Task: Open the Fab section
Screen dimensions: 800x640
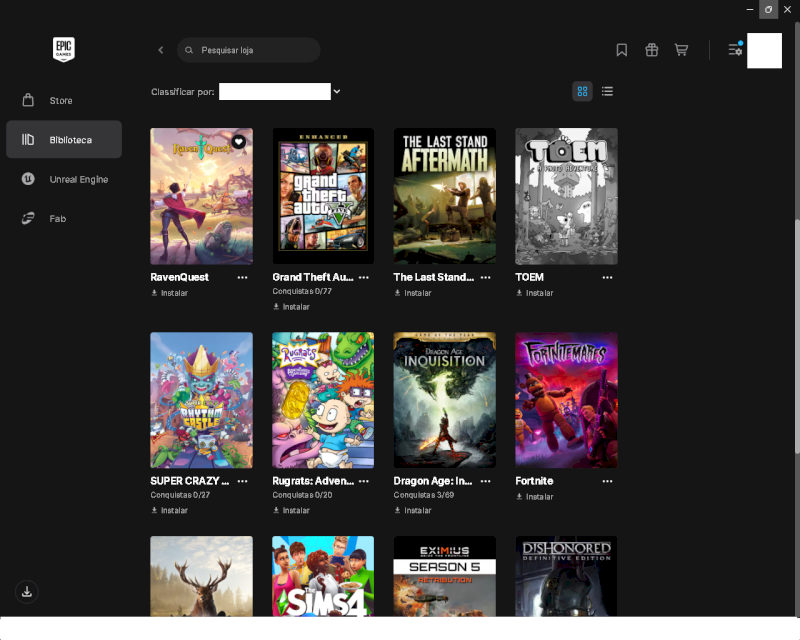Action: click(x=64, y=218)
